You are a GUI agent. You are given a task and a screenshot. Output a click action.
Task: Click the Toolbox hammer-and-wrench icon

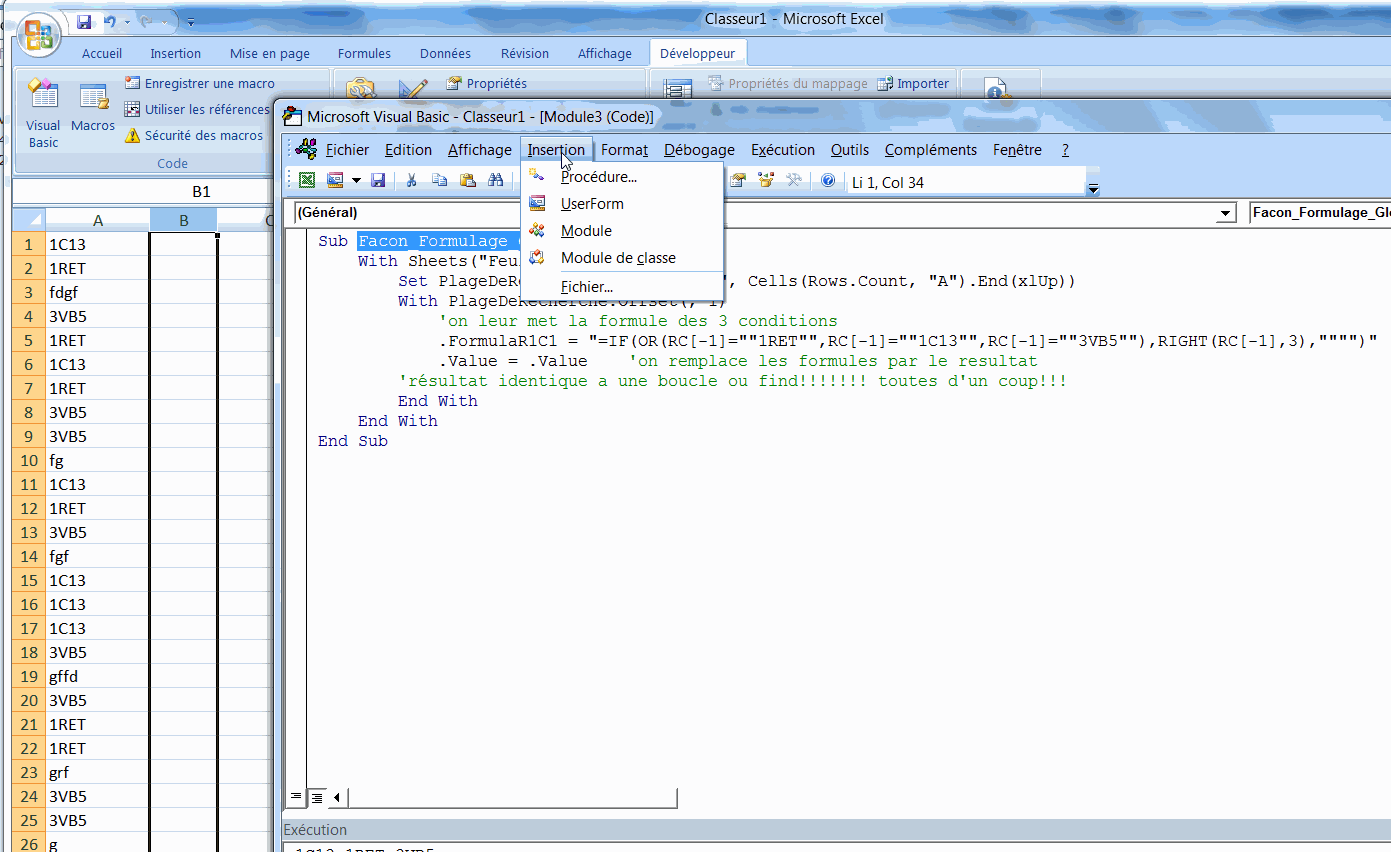point(794,181)
